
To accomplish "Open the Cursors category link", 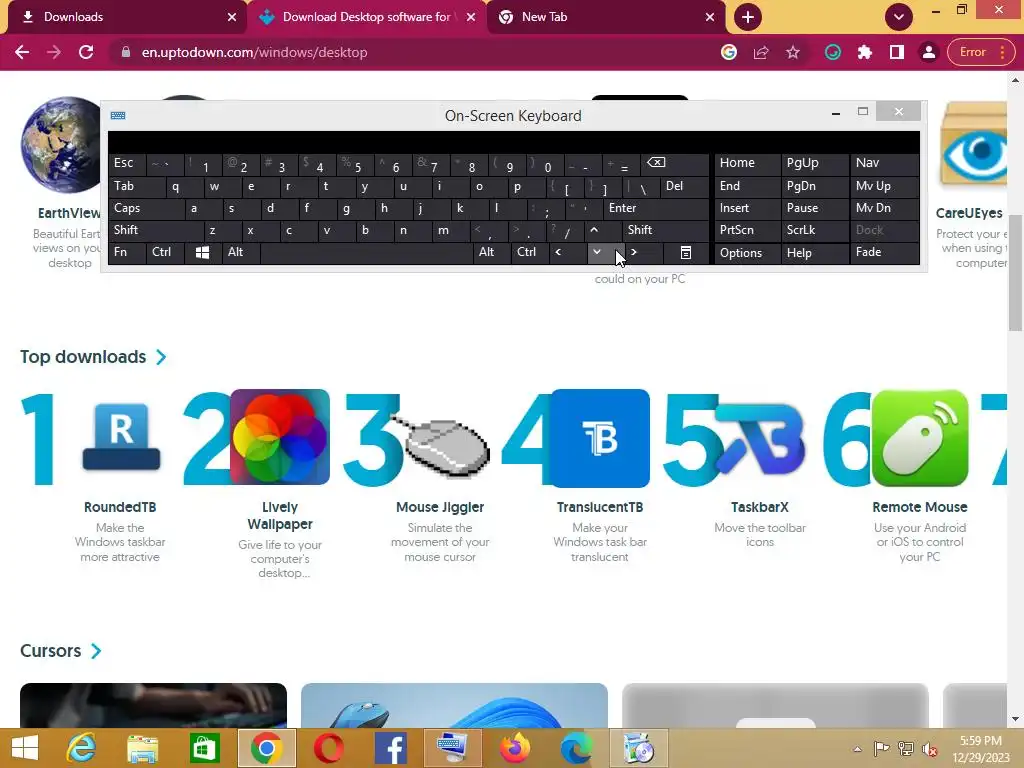I will 50,651.
